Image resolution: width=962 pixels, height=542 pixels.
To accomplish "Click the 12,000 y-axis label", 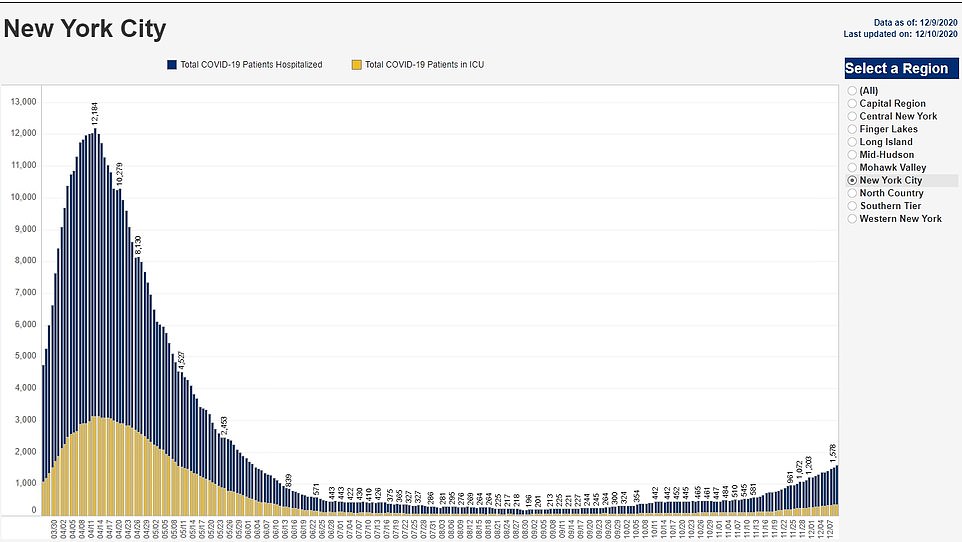I will (x=23, y=133).
